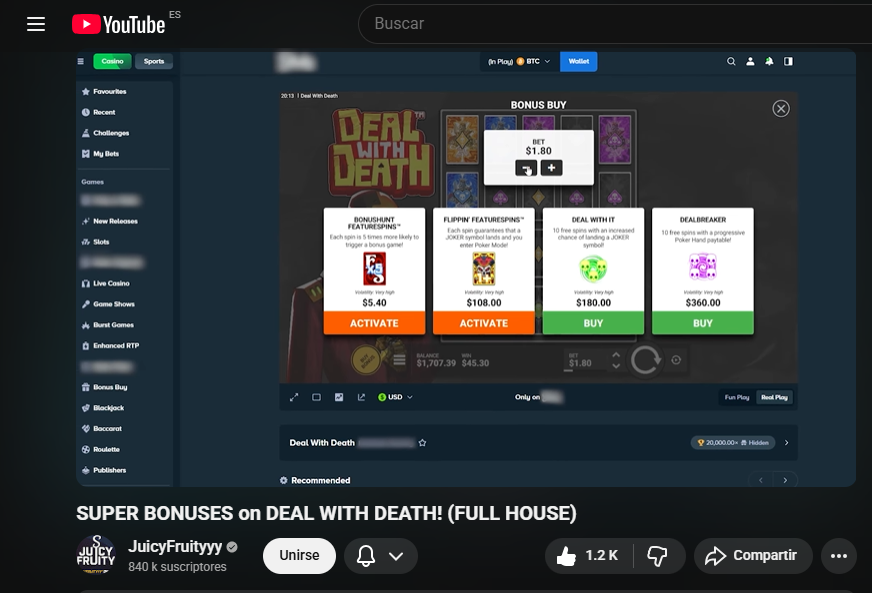
Task: Favourite Deal With Death with star icon
Action: [x=423, y=443]
